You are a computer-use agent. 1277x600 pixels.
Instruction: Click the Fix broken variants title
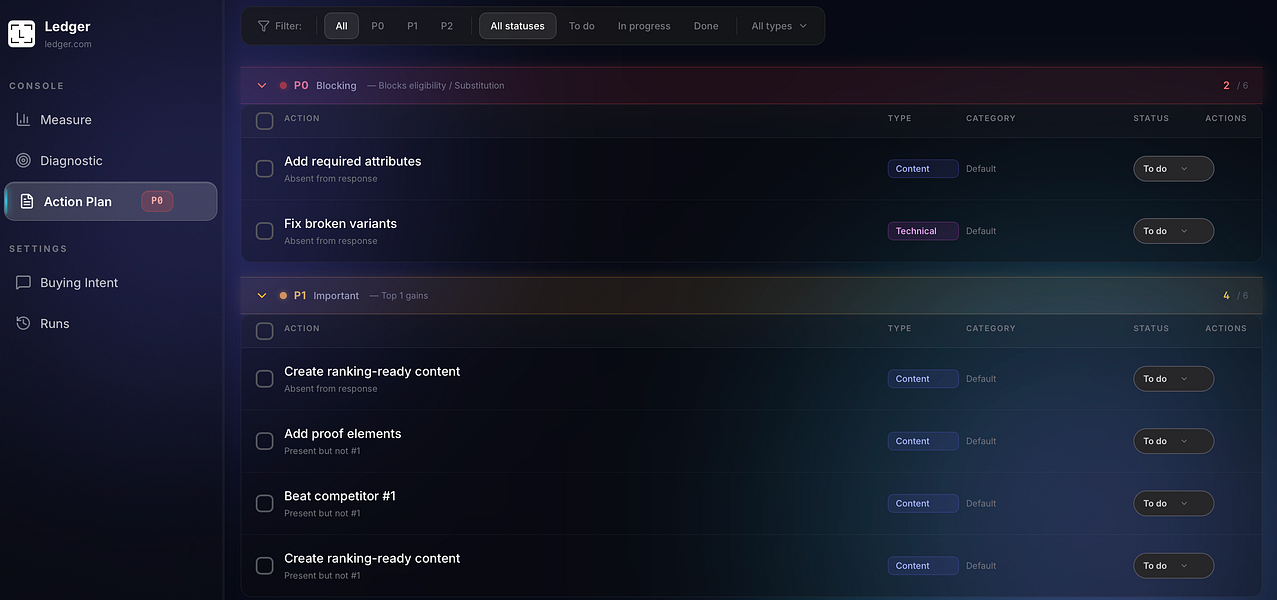pos(340,223)
